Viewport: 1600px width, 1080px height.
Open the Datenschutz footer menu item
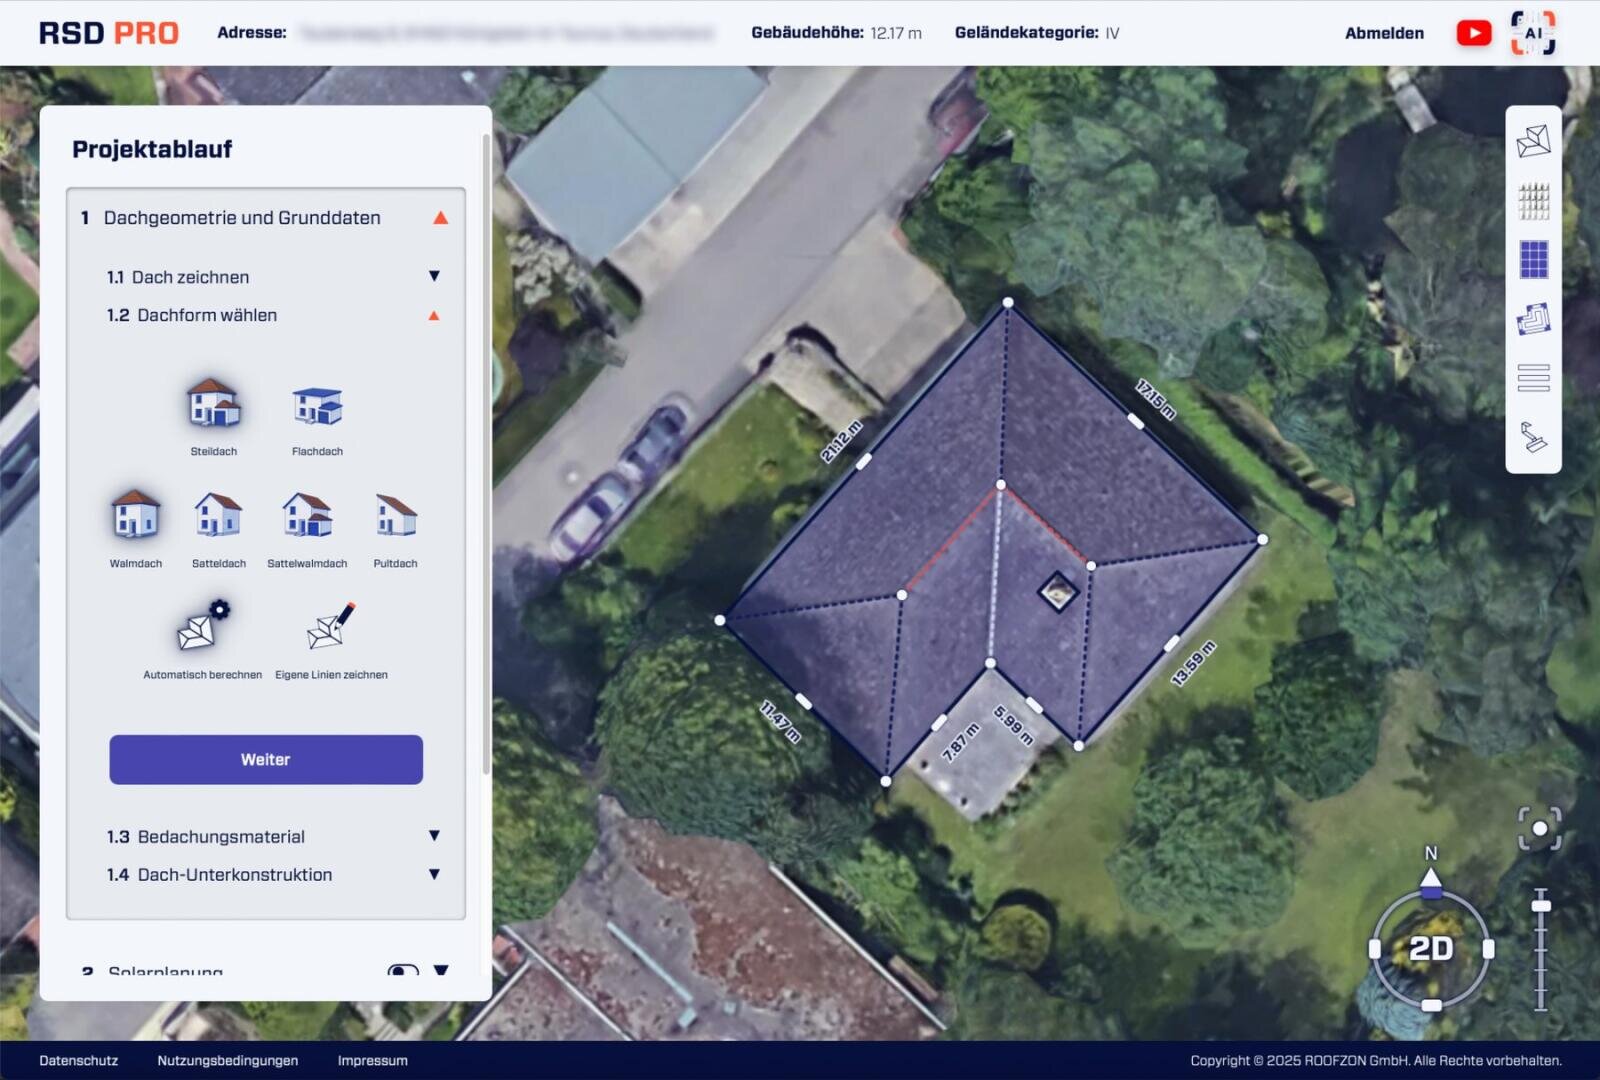[x=76, y=1060]
